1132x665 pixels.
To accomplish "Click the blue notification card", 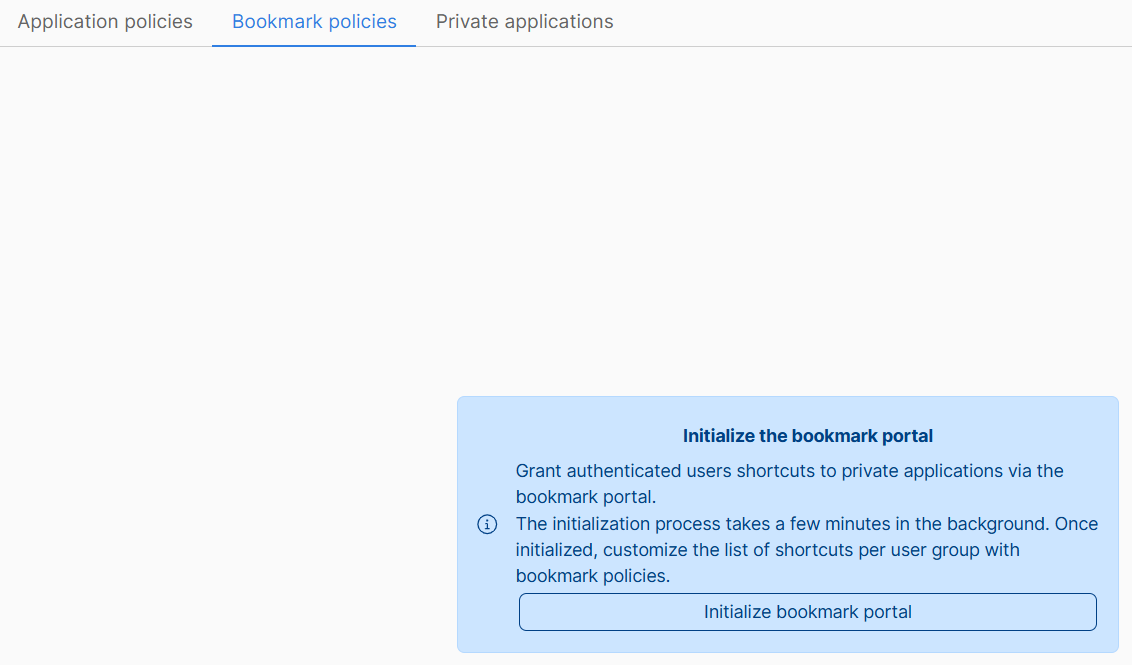I will tap(787, 525).
